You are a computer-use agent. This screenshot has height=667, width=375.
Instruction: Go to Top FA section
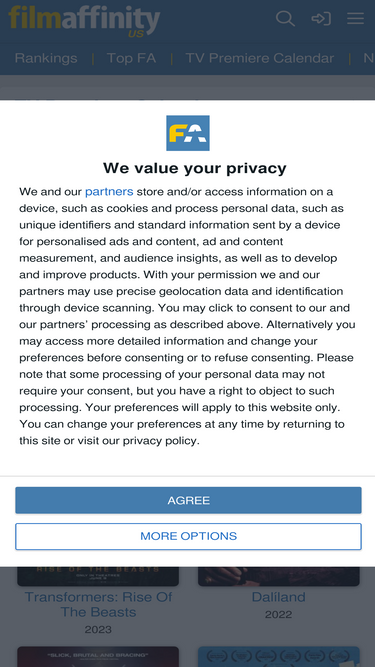[131, 58]
